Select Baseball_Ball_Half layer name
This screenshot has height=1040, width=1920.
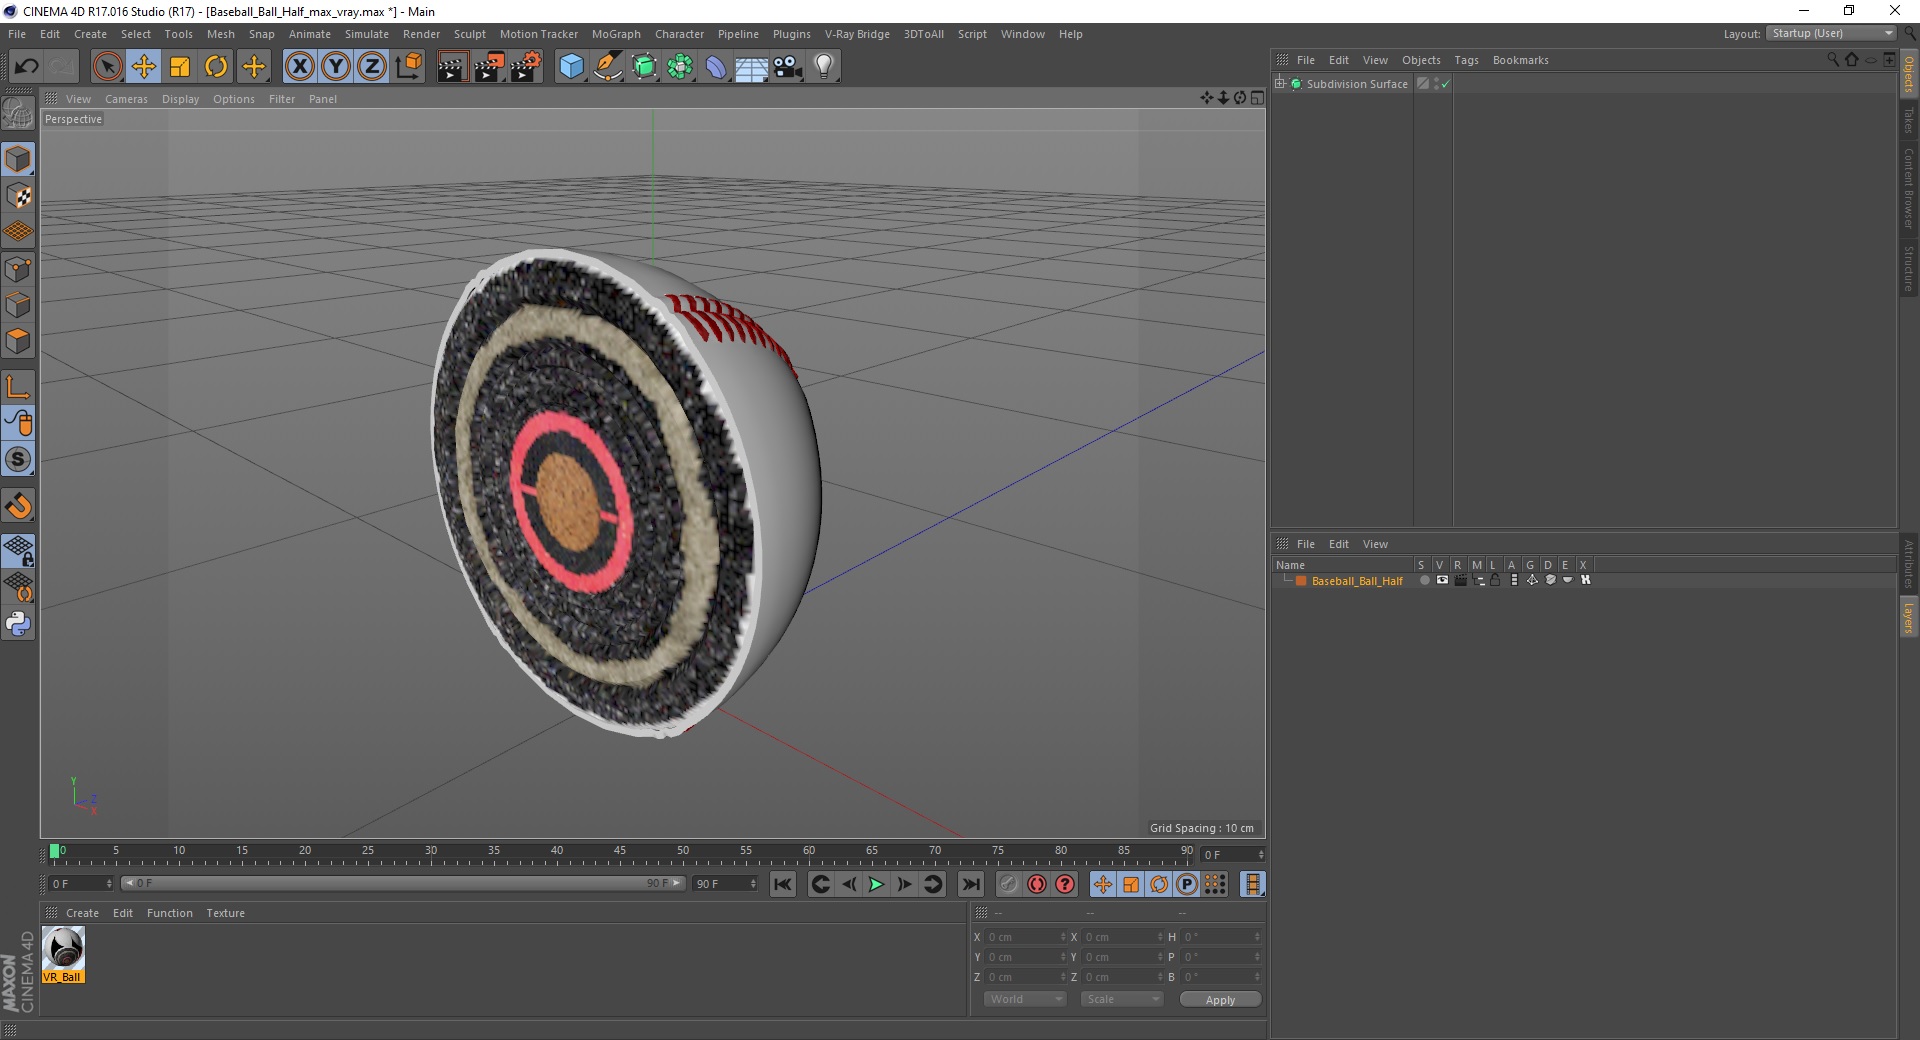coord(1357,580)
